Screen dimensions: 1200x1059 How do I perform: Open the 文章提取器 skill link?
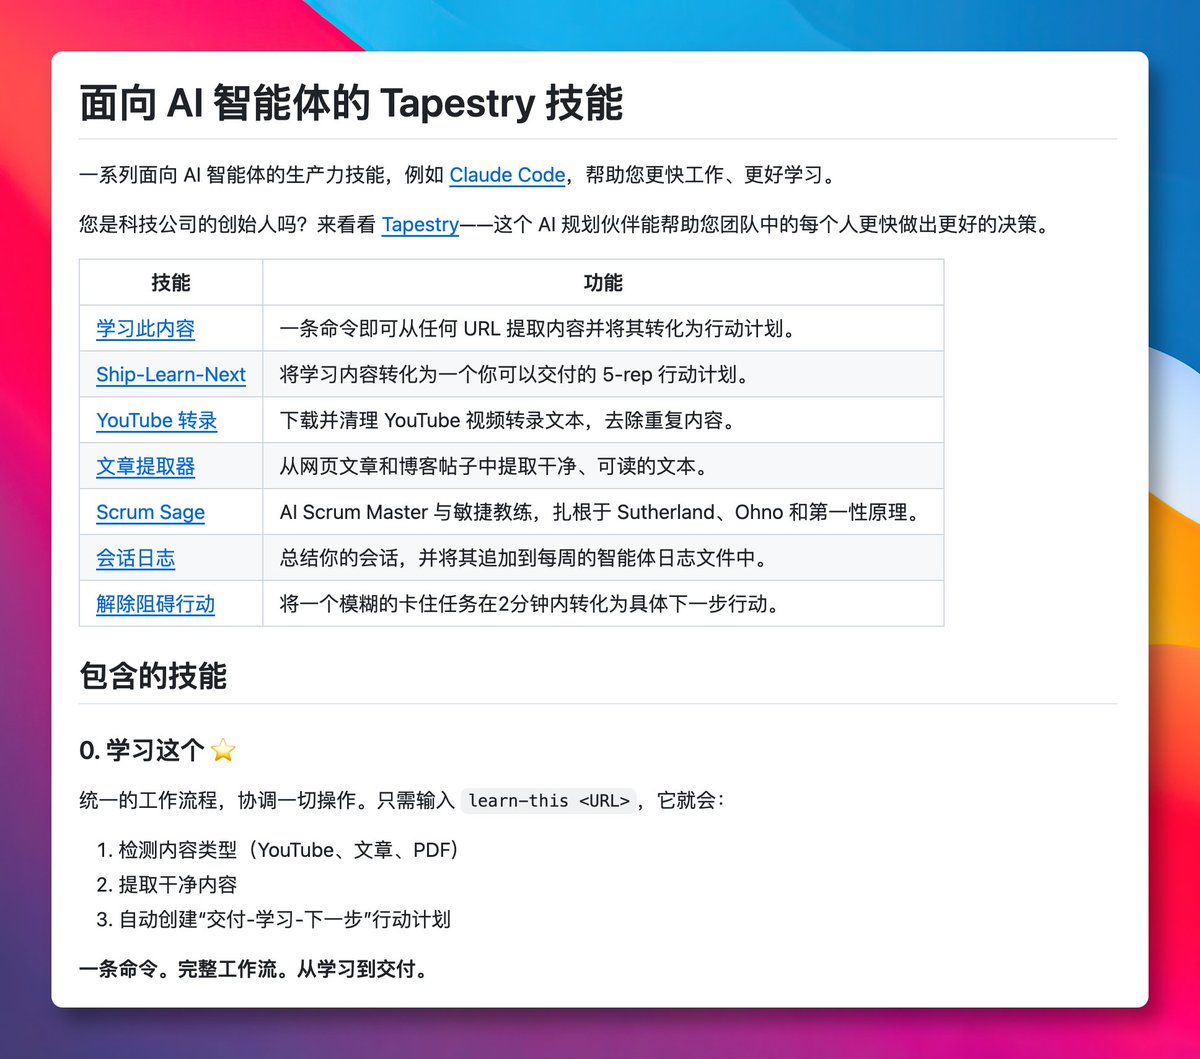pos(145,466)
